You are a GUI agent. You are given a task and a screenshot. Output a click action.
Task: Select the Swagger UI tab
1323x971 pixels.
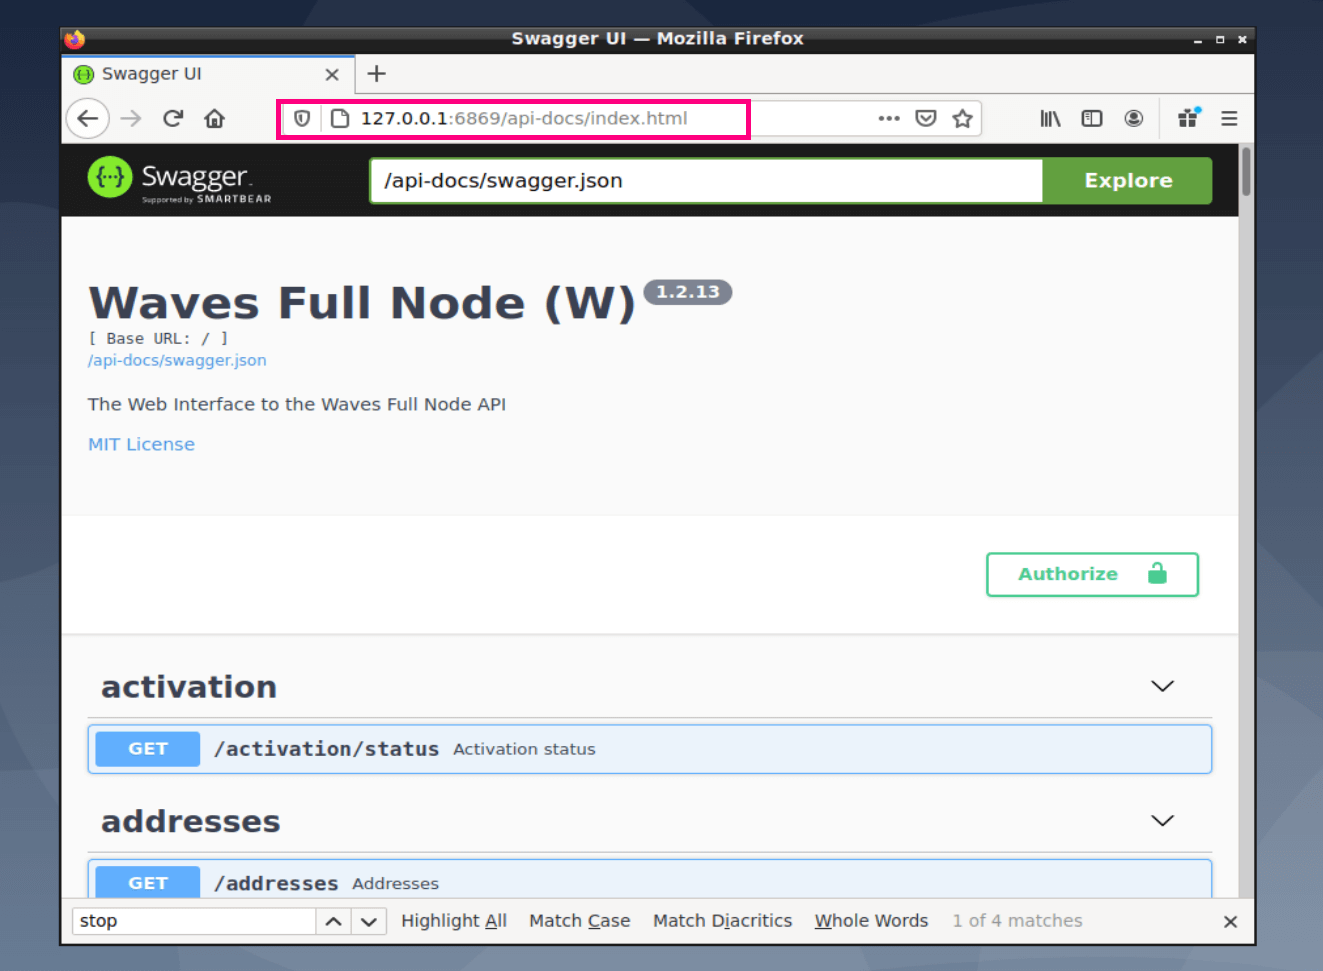click(208, 74)
